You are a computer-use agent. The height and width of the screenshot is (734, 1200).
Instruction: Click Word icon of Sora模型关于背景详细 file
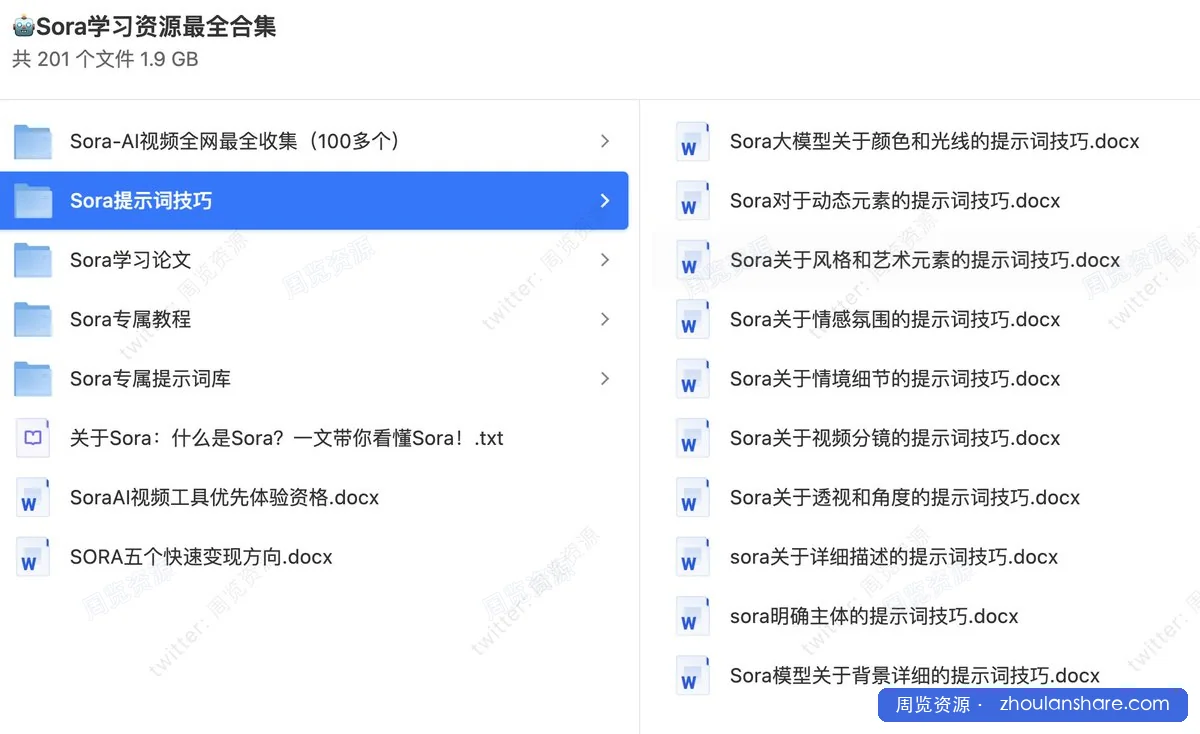click(x=692, y=675)
